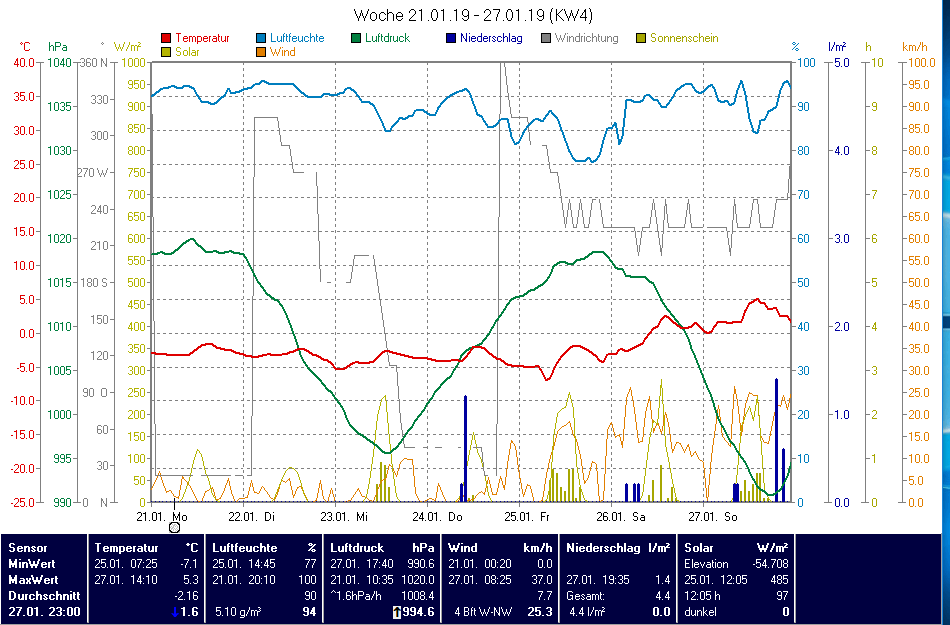Click the air pressure trend up arrow
Viewport: 950px width, 625px height.
point(395,612)
